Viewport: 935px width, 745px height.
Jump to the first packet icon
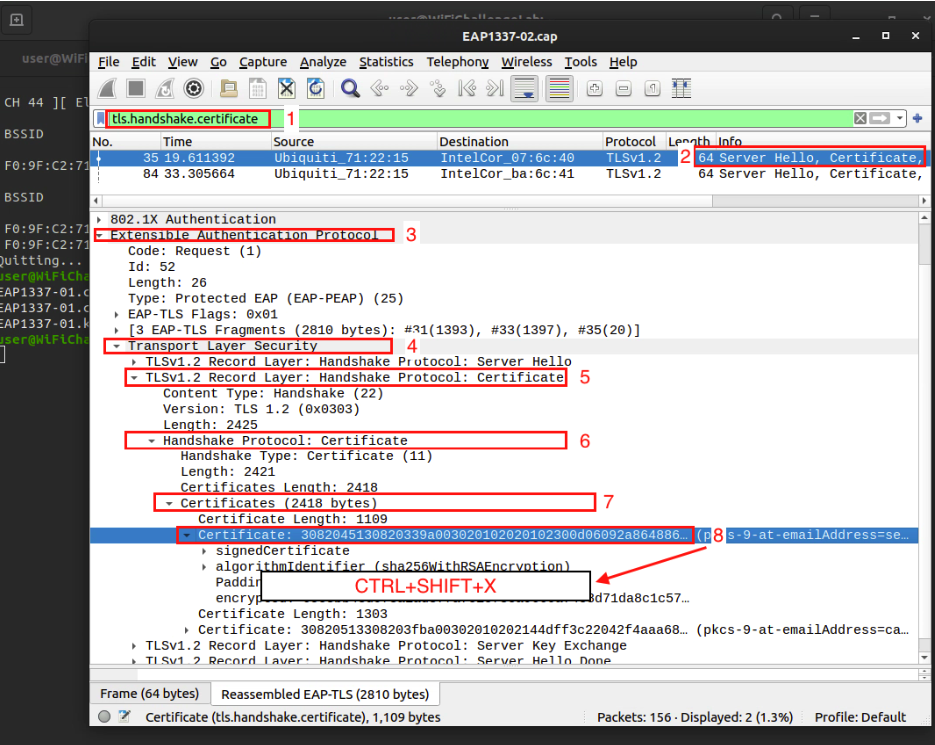tap(467, 89)
